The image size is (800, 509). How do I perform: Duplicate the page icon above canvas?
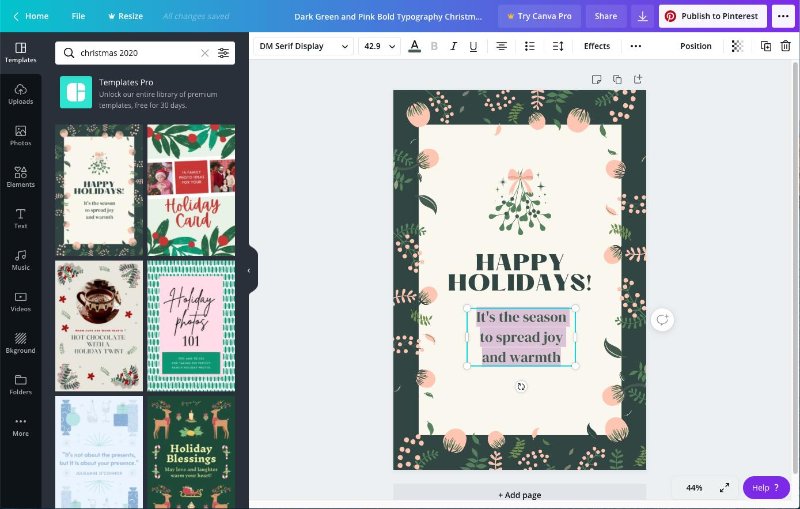coord(617,79)
